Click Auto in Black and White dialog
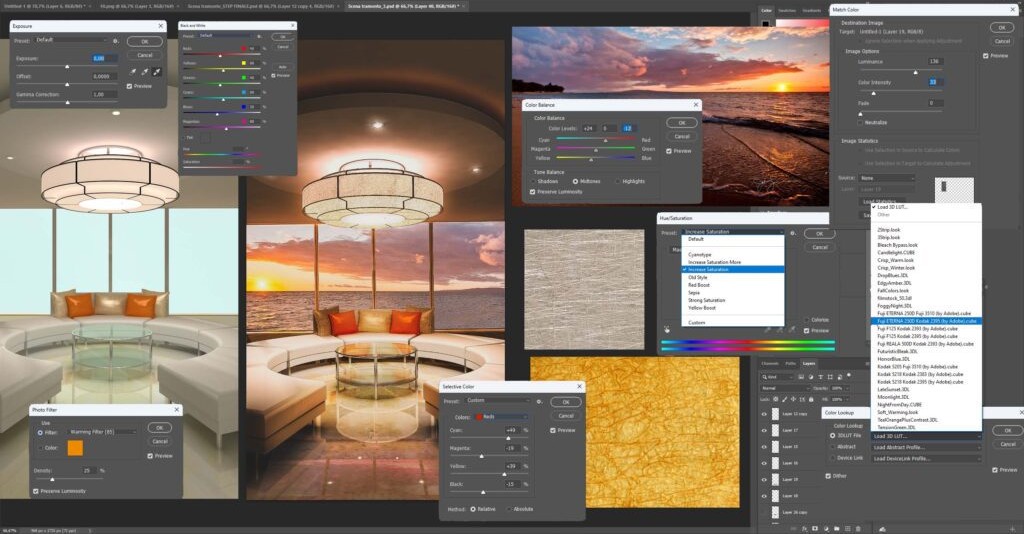This screenshot has height=534, width=1024. [x=283, y=67]
